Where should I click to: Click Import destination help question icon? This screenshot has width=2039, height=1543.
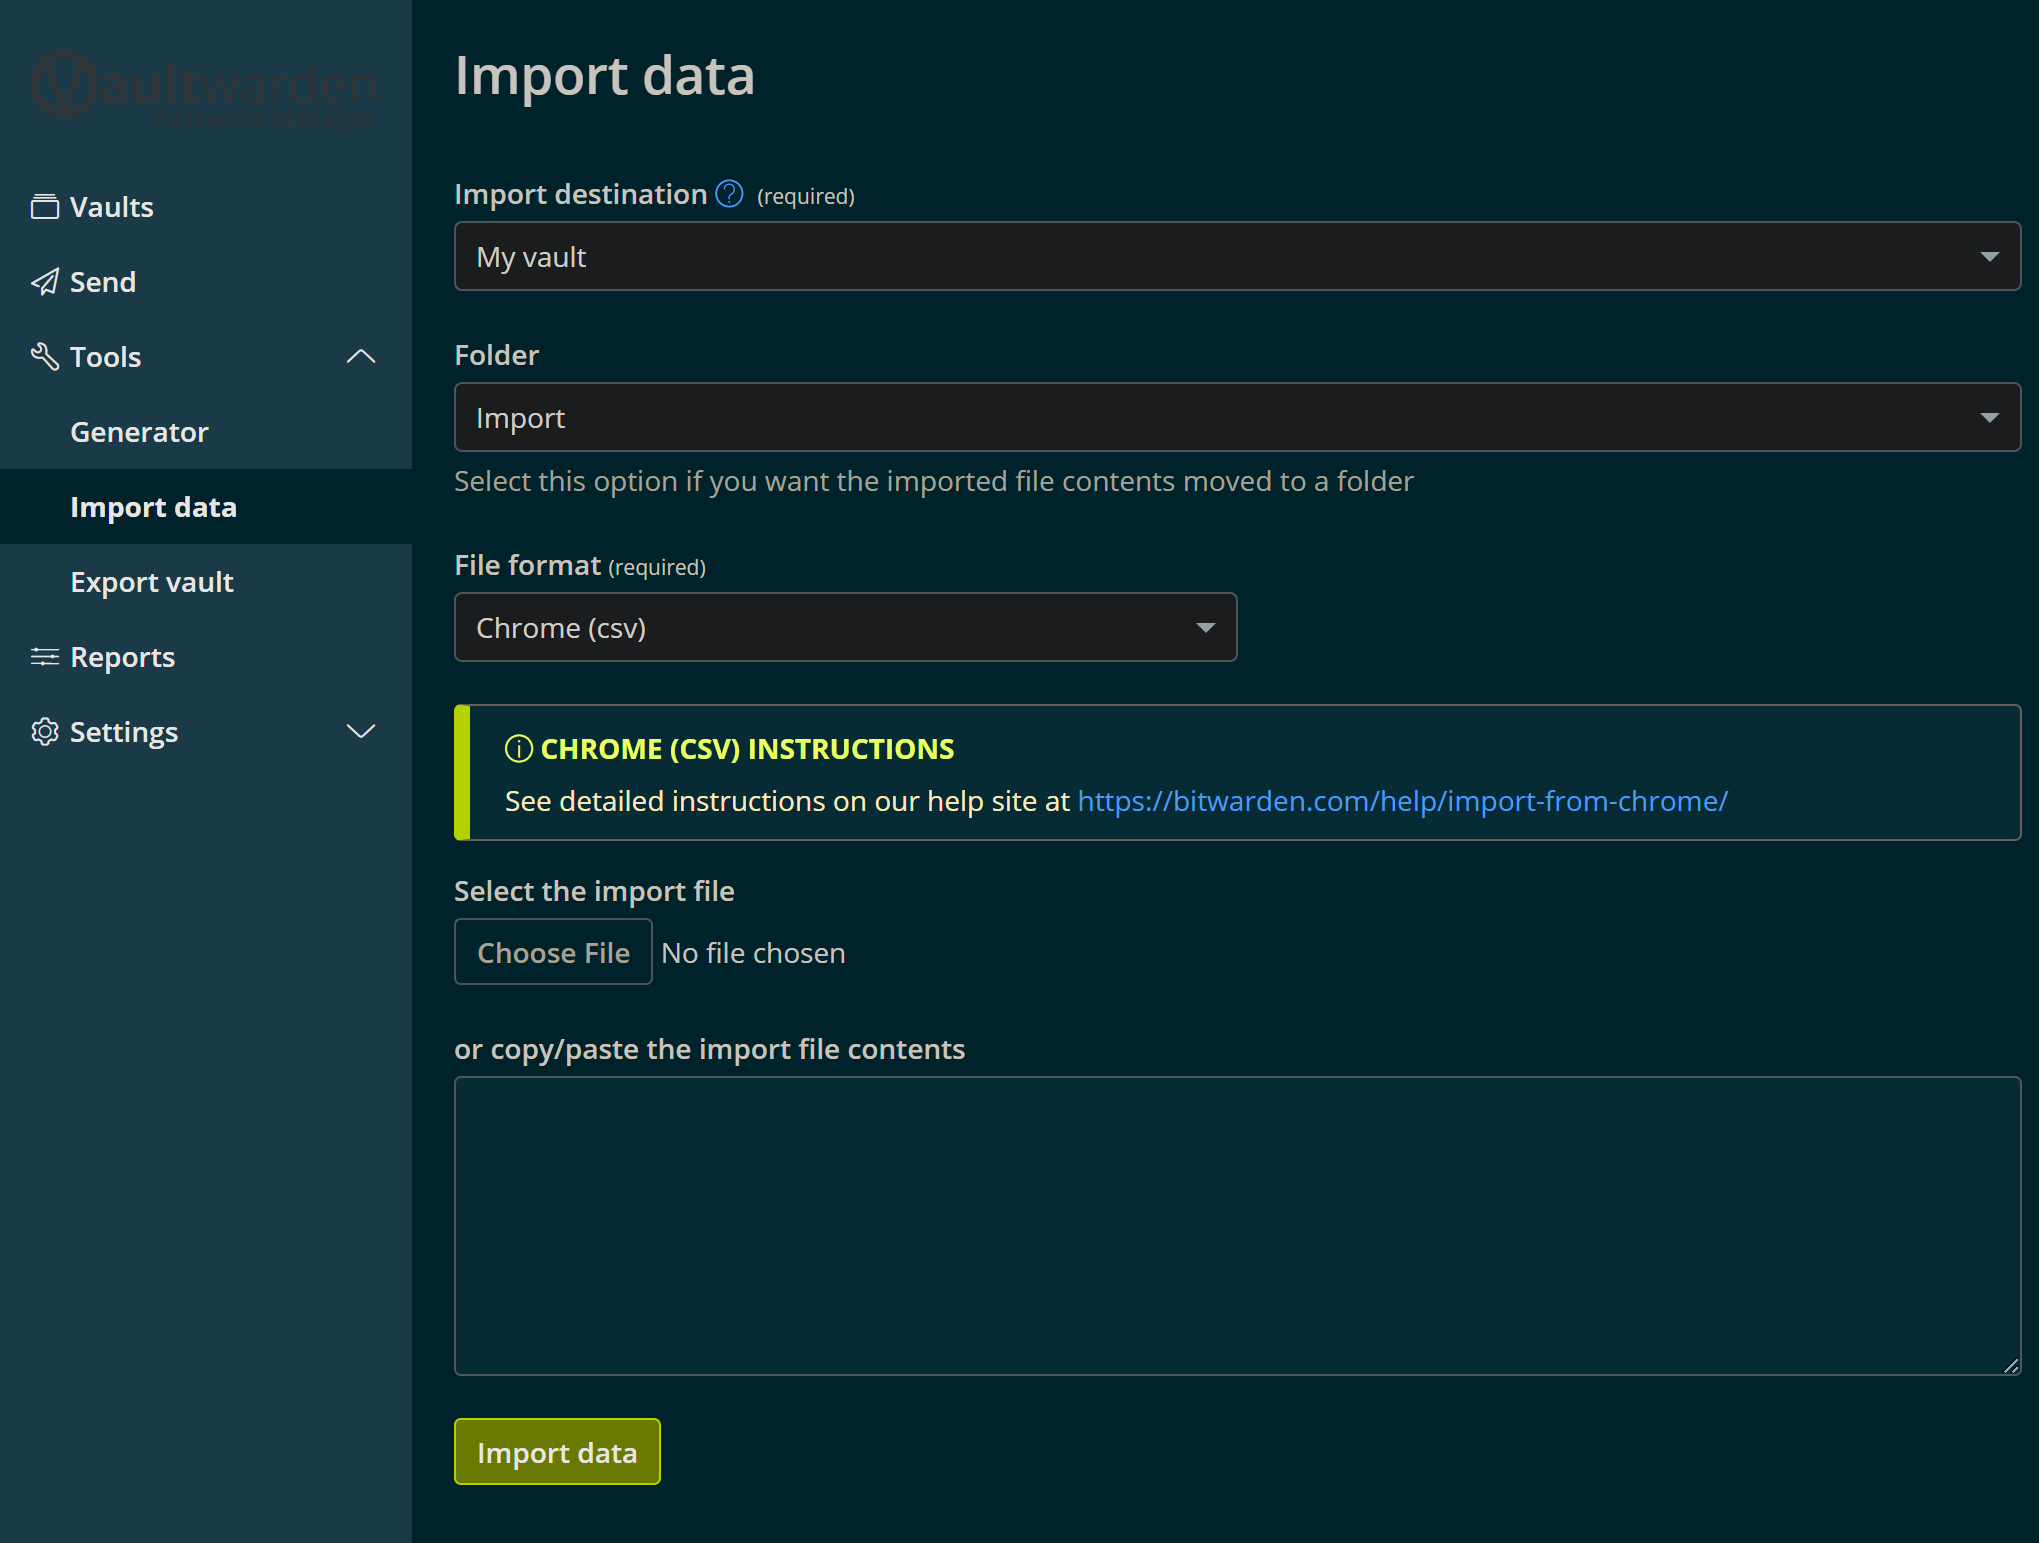tap(729, 194)
